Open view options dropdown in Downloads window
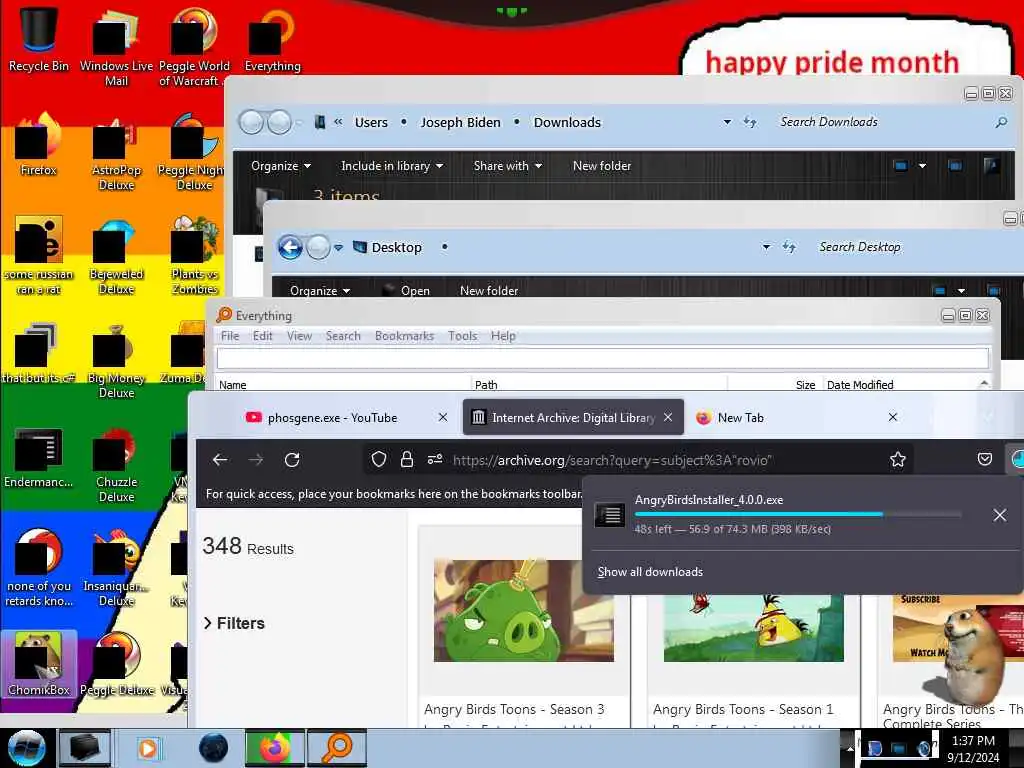This screenshot has height=768, width=1024. point(922,166)
